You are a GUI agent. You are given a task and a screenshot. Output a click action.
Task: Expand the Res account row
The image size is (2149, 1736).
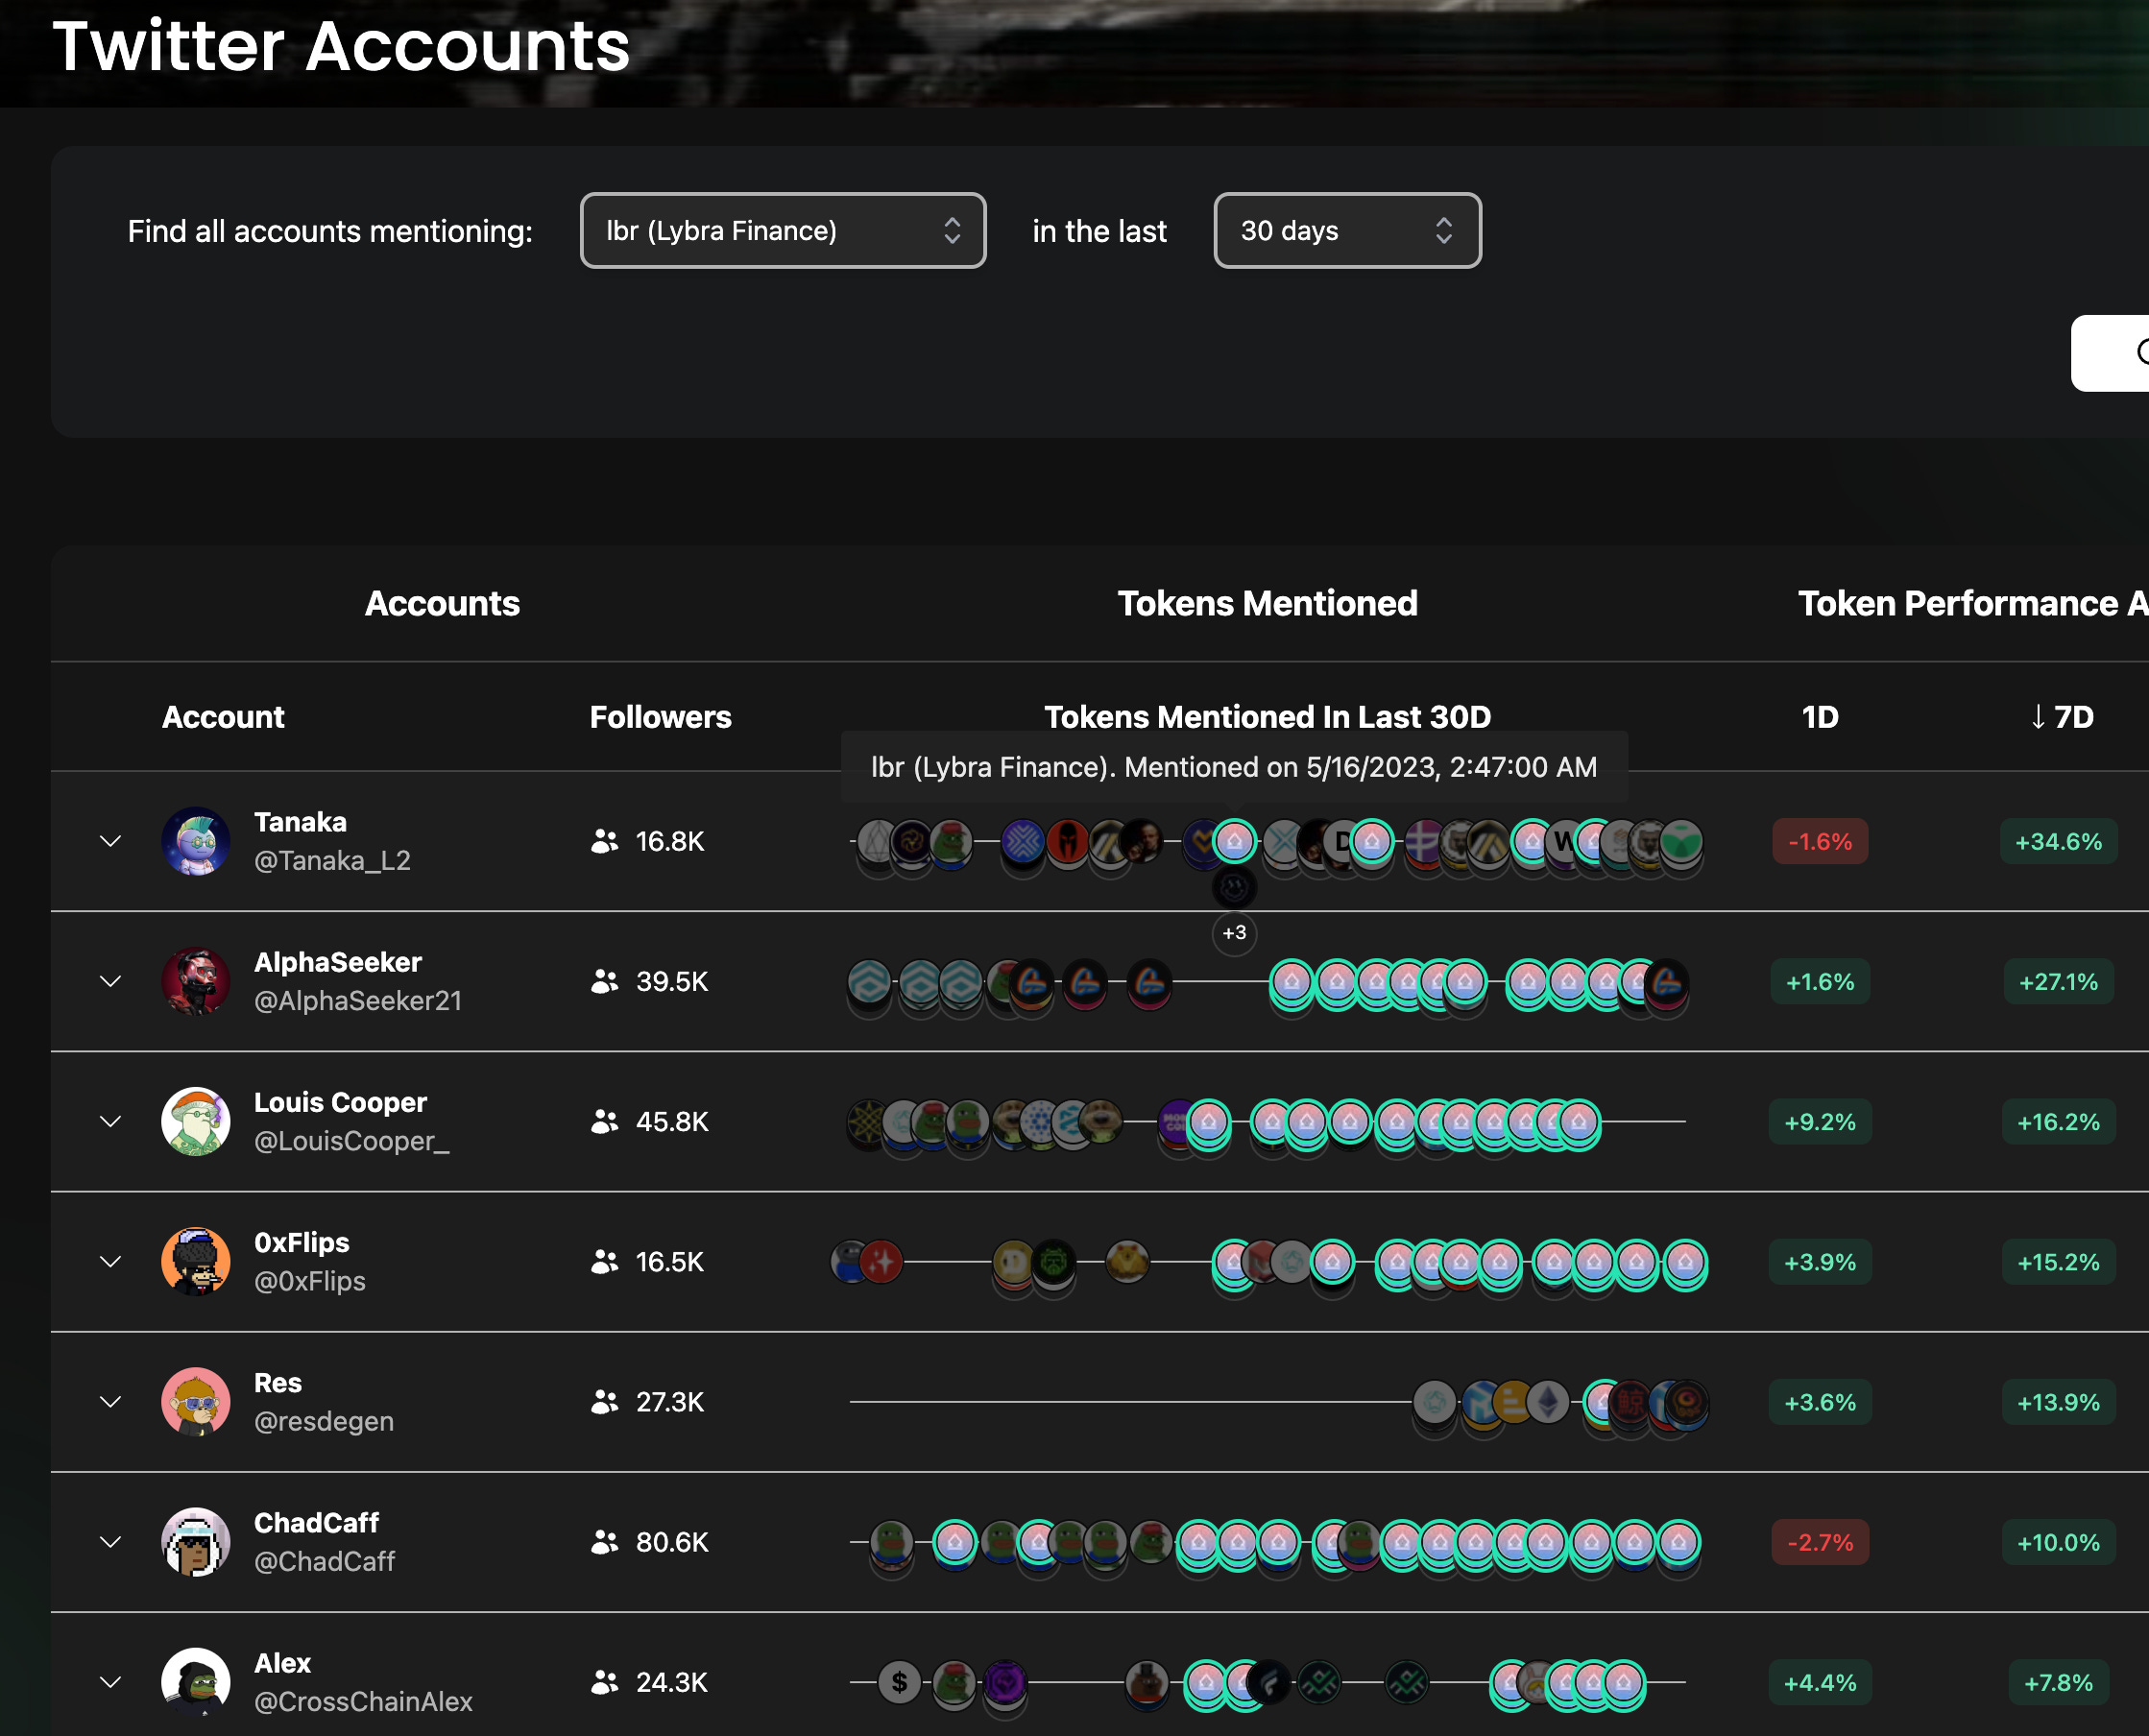pyautogui.click(x=111, y=1402)
